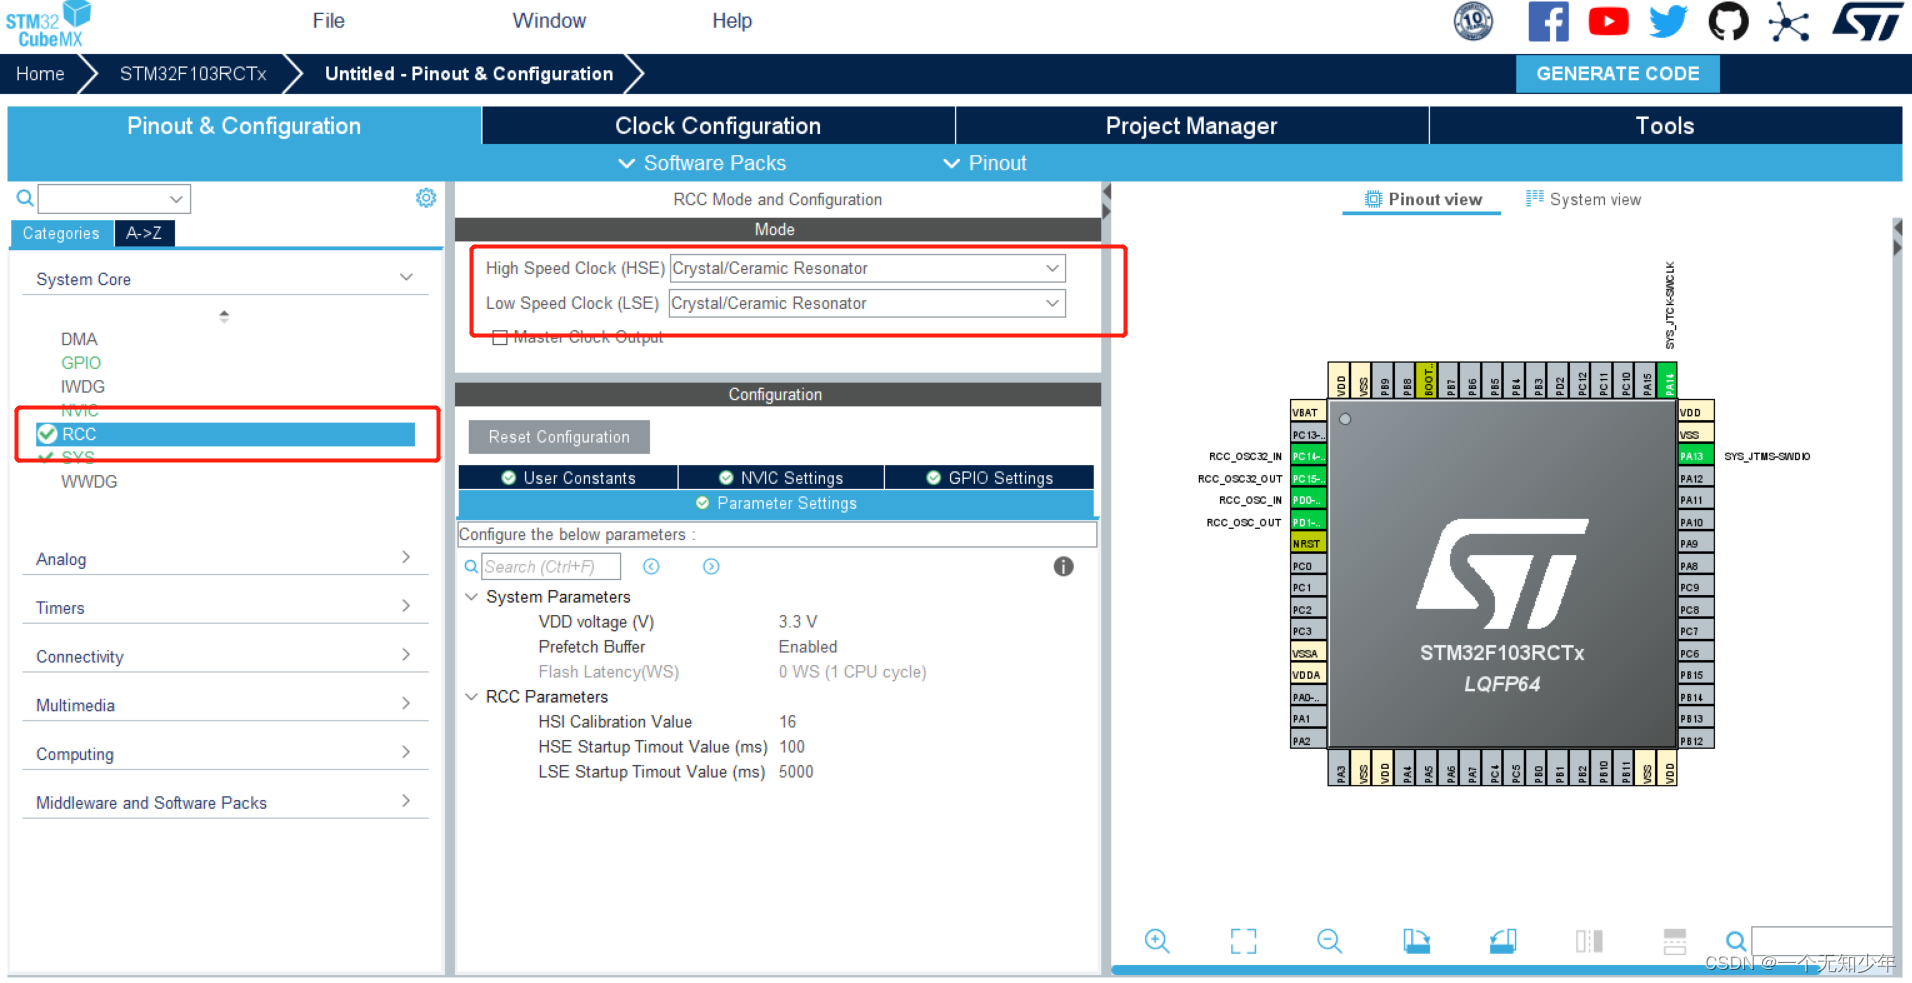
Task: Click the parameter Search (Ctrl+F) field
Action: coord(551,566)
